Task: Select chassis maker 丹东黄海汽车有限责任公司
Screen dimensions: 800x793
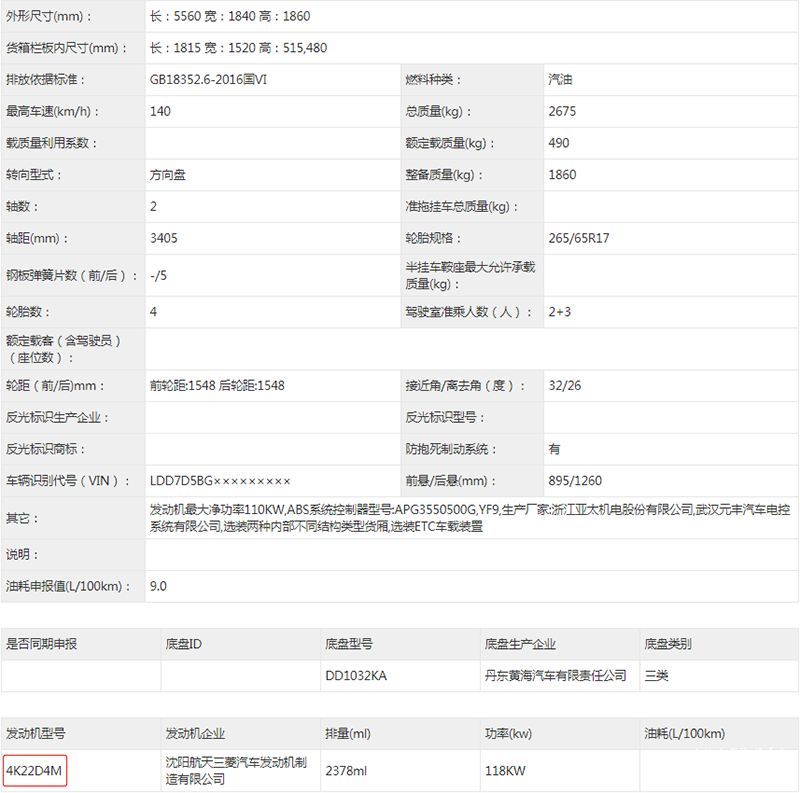Action: [556, 675]
